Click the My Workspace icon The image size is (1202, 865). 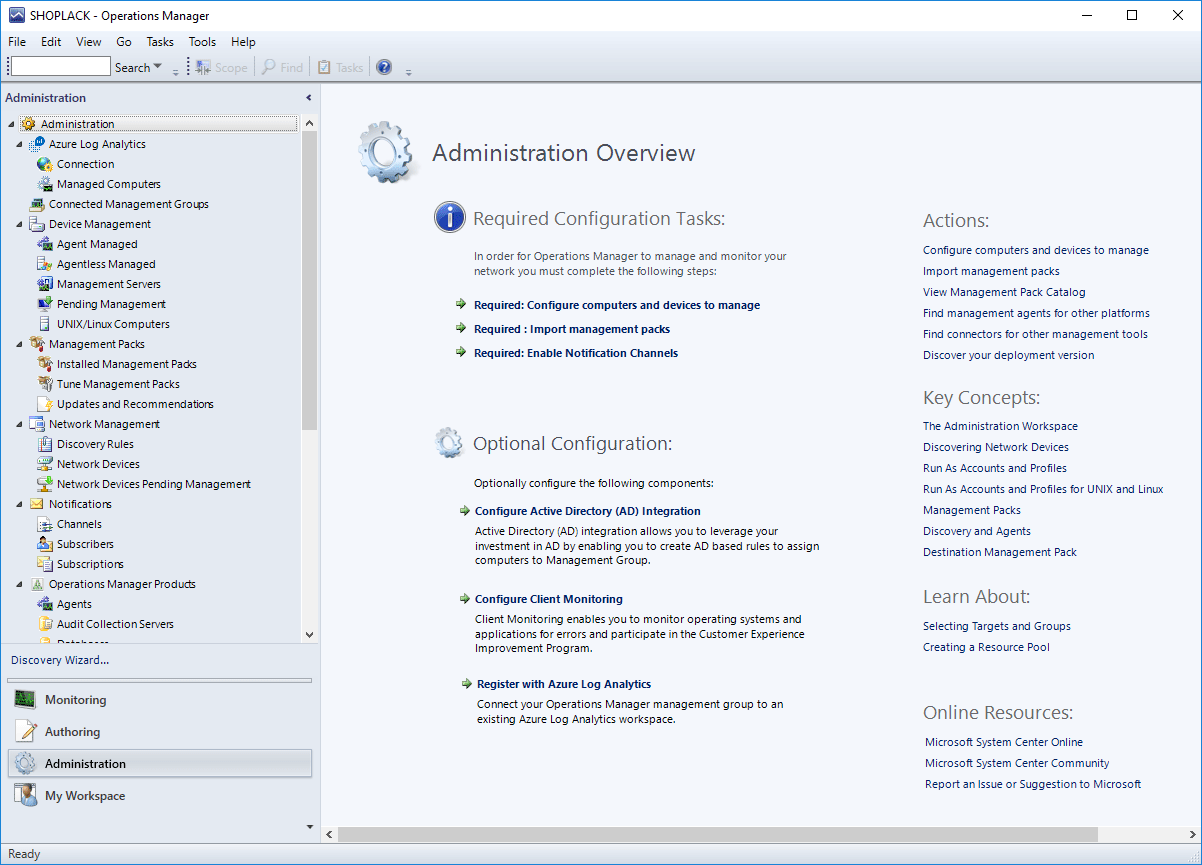click(x=25, y=796)
